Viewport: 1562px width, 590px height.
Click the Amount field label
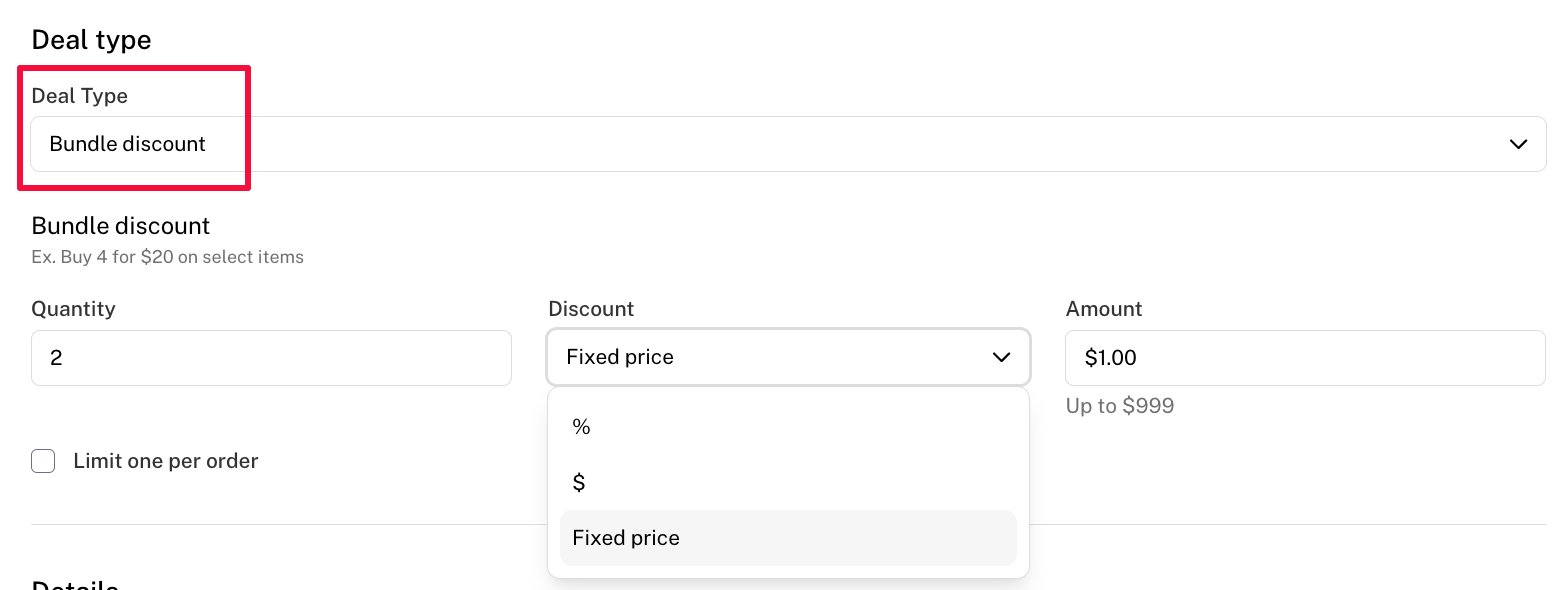tap(1104, 309)
